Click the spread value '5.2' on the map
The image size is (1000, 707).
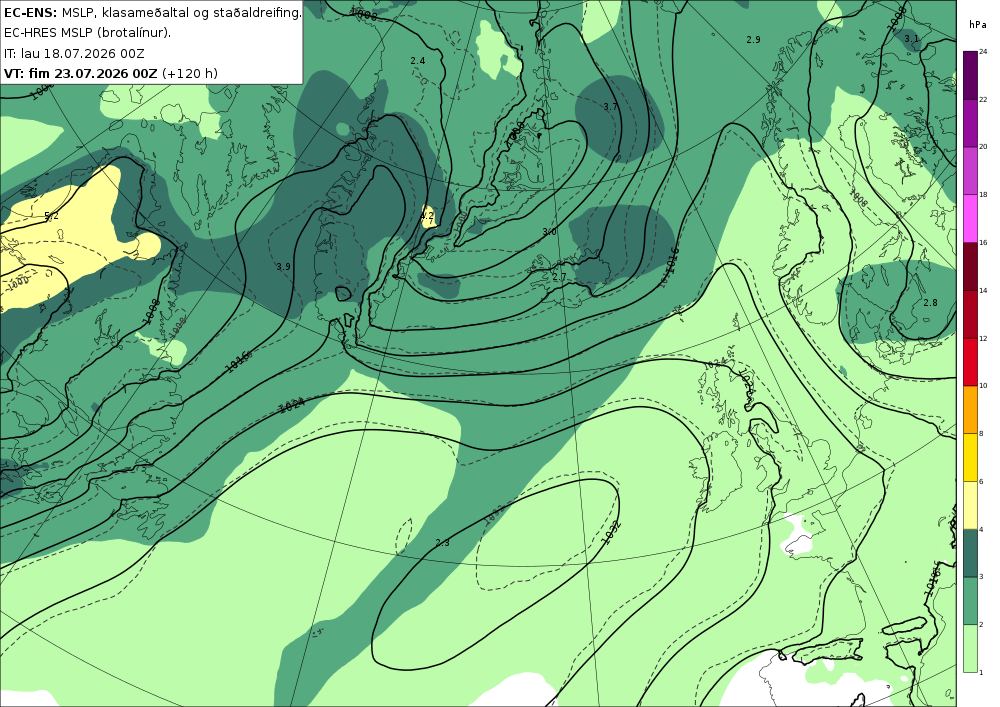[52, 216]
